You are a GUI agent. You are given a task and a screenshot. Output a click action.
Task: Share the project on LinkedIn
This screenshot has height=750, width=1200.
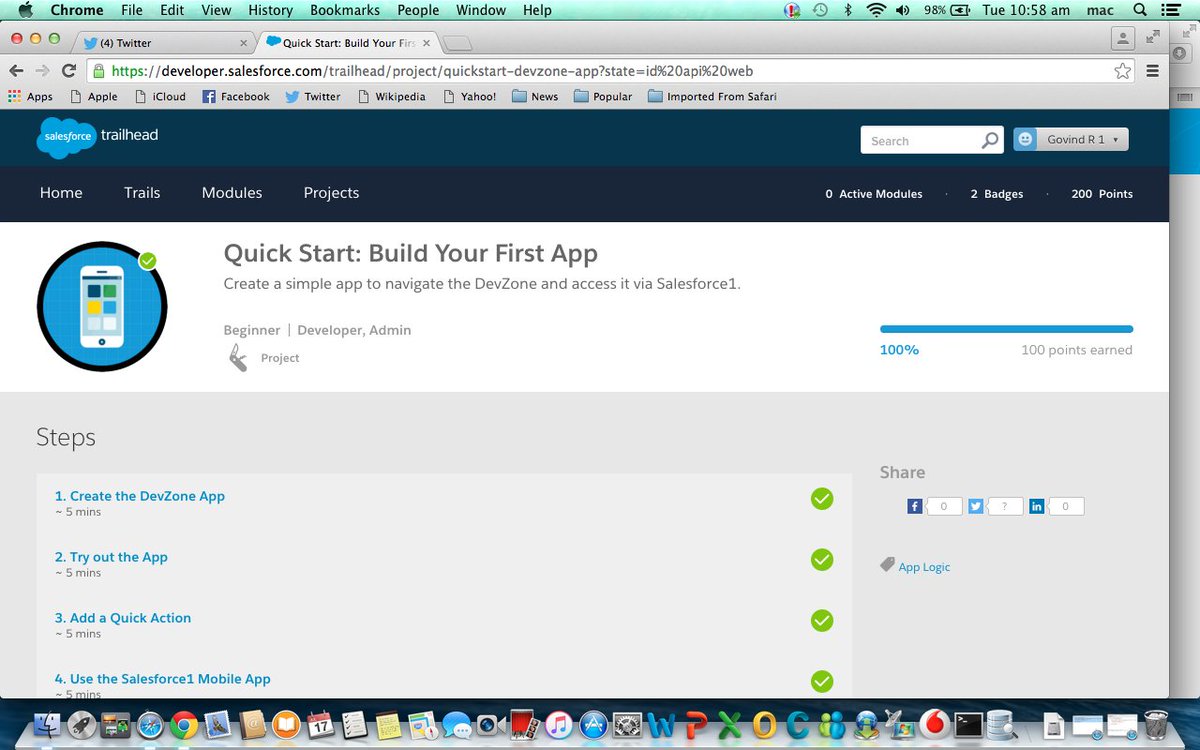click(x=1037, y=506)
